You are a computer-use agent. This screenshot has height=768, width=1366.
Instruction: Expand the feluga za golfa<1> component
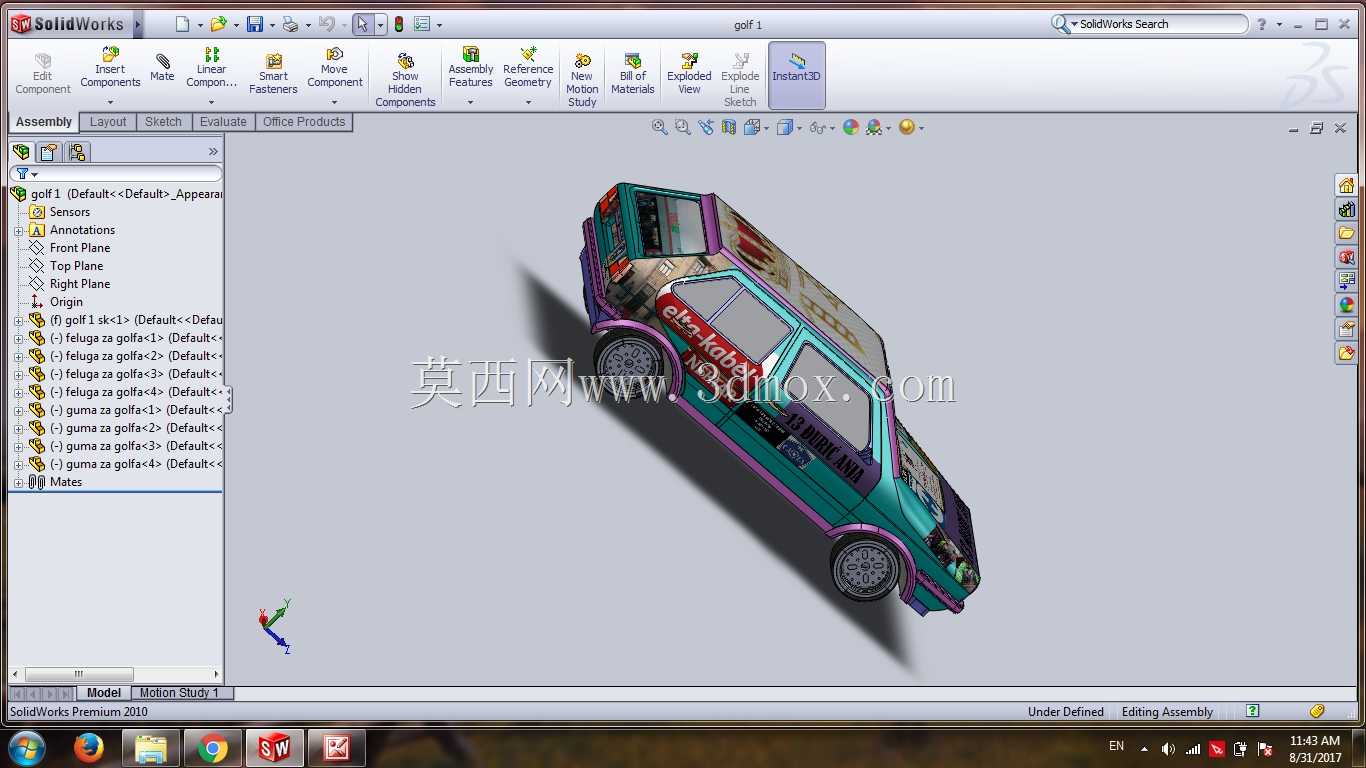point(18,338)
